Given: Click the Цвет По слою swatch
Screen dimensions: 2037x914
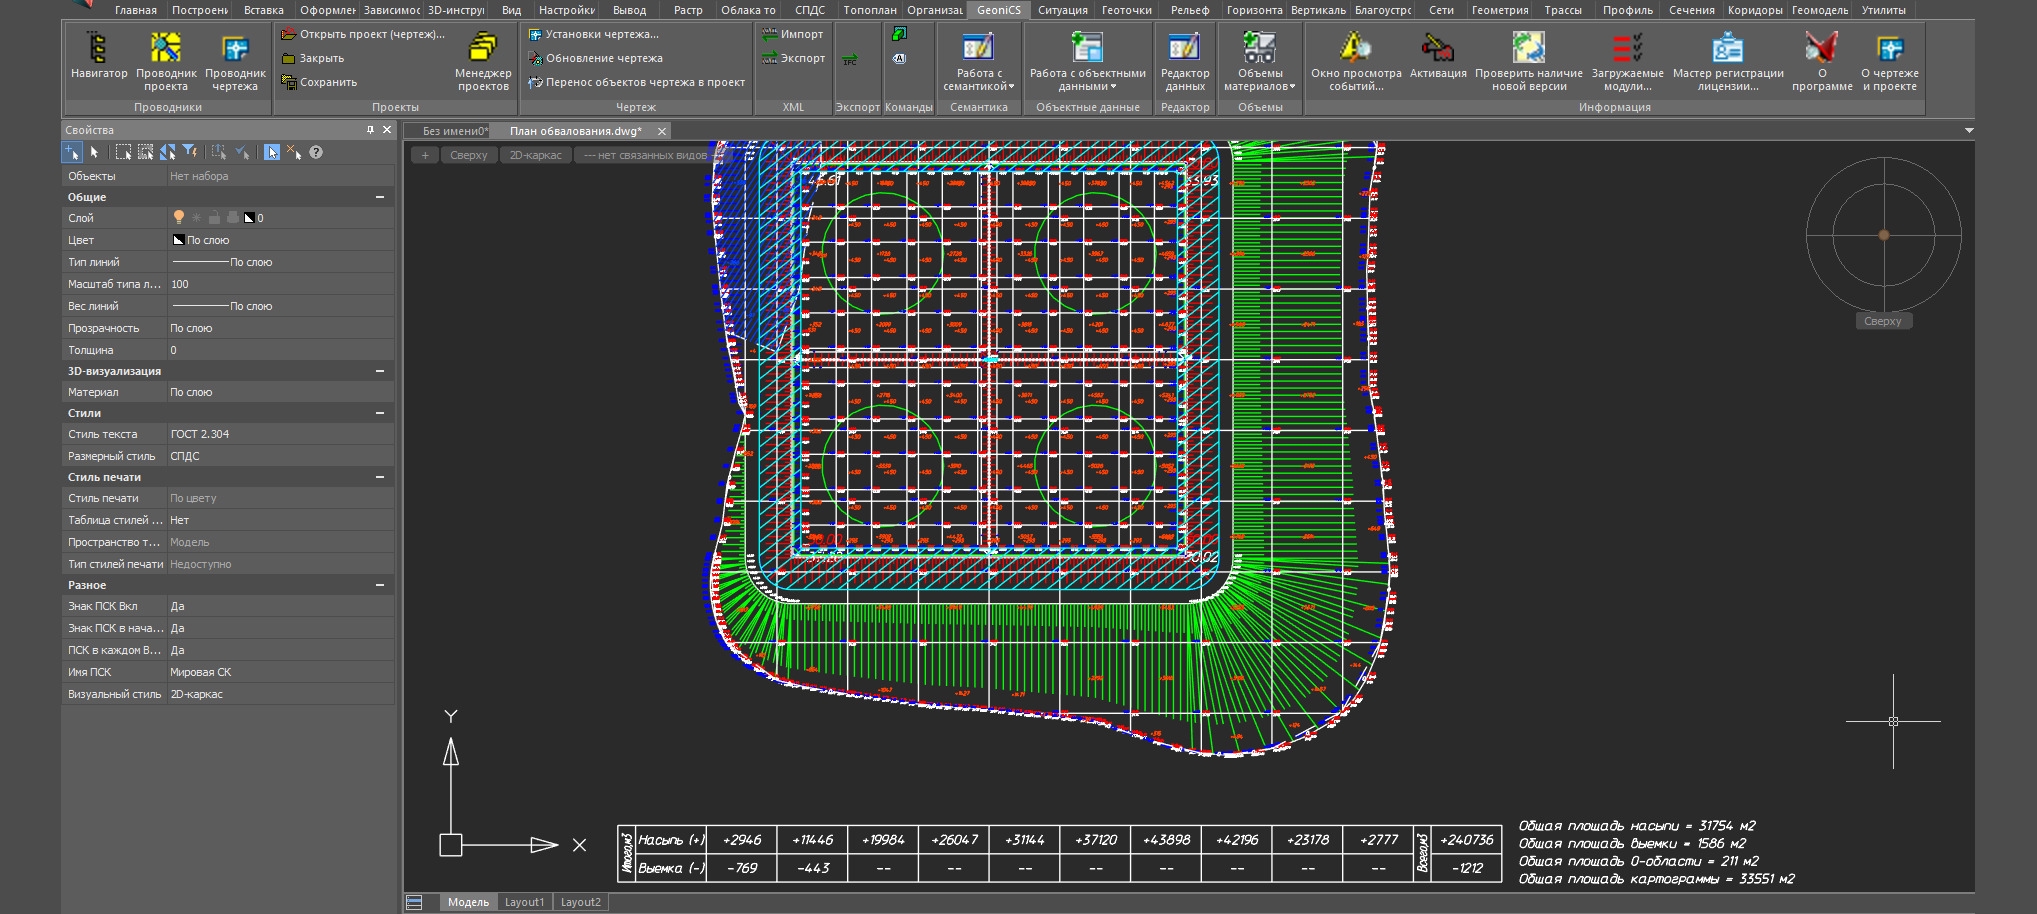Looking at the screenshot, I should (x=179, y=240).
